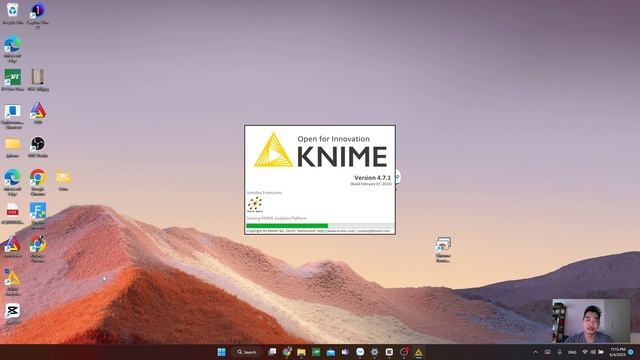640x360 pixels.
Task: Open File Explorer from the taskbar
Action: tap(301, 352)
